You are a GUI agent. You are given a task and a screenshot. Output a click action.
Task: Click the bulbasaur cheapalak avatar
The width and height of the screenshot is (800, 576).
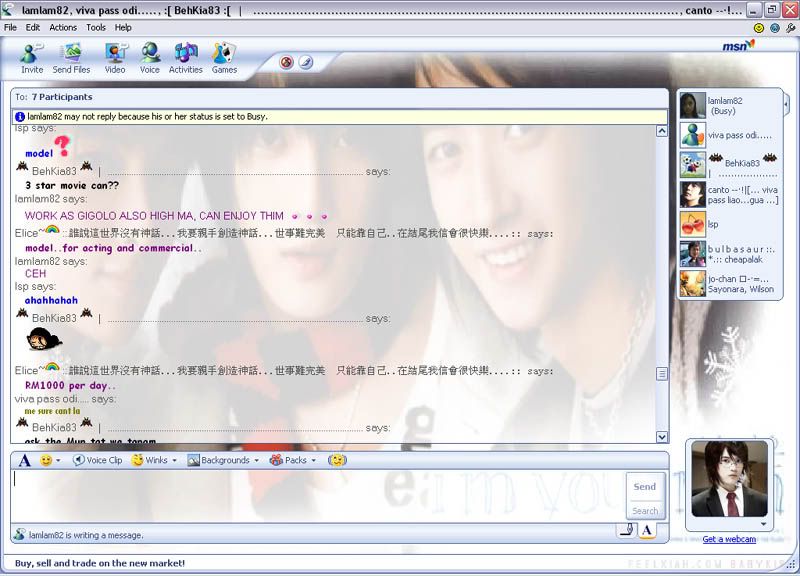[x=692, y=254]
